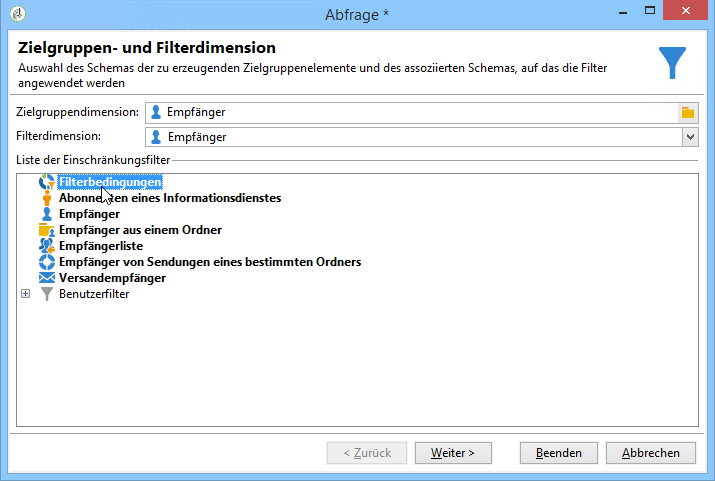Select Empfänger von Sendungen eines bestimmten Ordners
The image size is (715, 481).
tap(210, 262)
